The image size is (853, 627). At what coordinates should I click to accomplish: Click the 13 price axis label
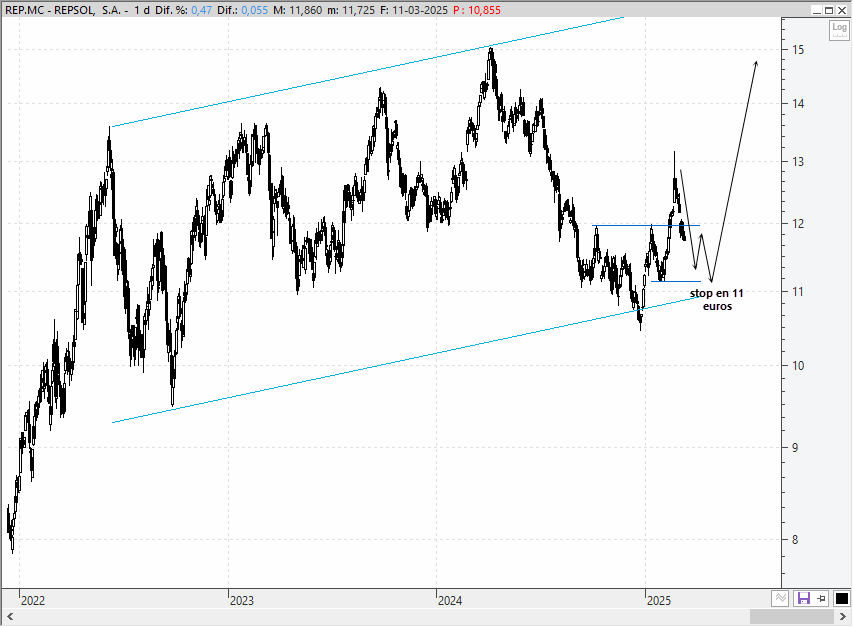pos(798,162)
